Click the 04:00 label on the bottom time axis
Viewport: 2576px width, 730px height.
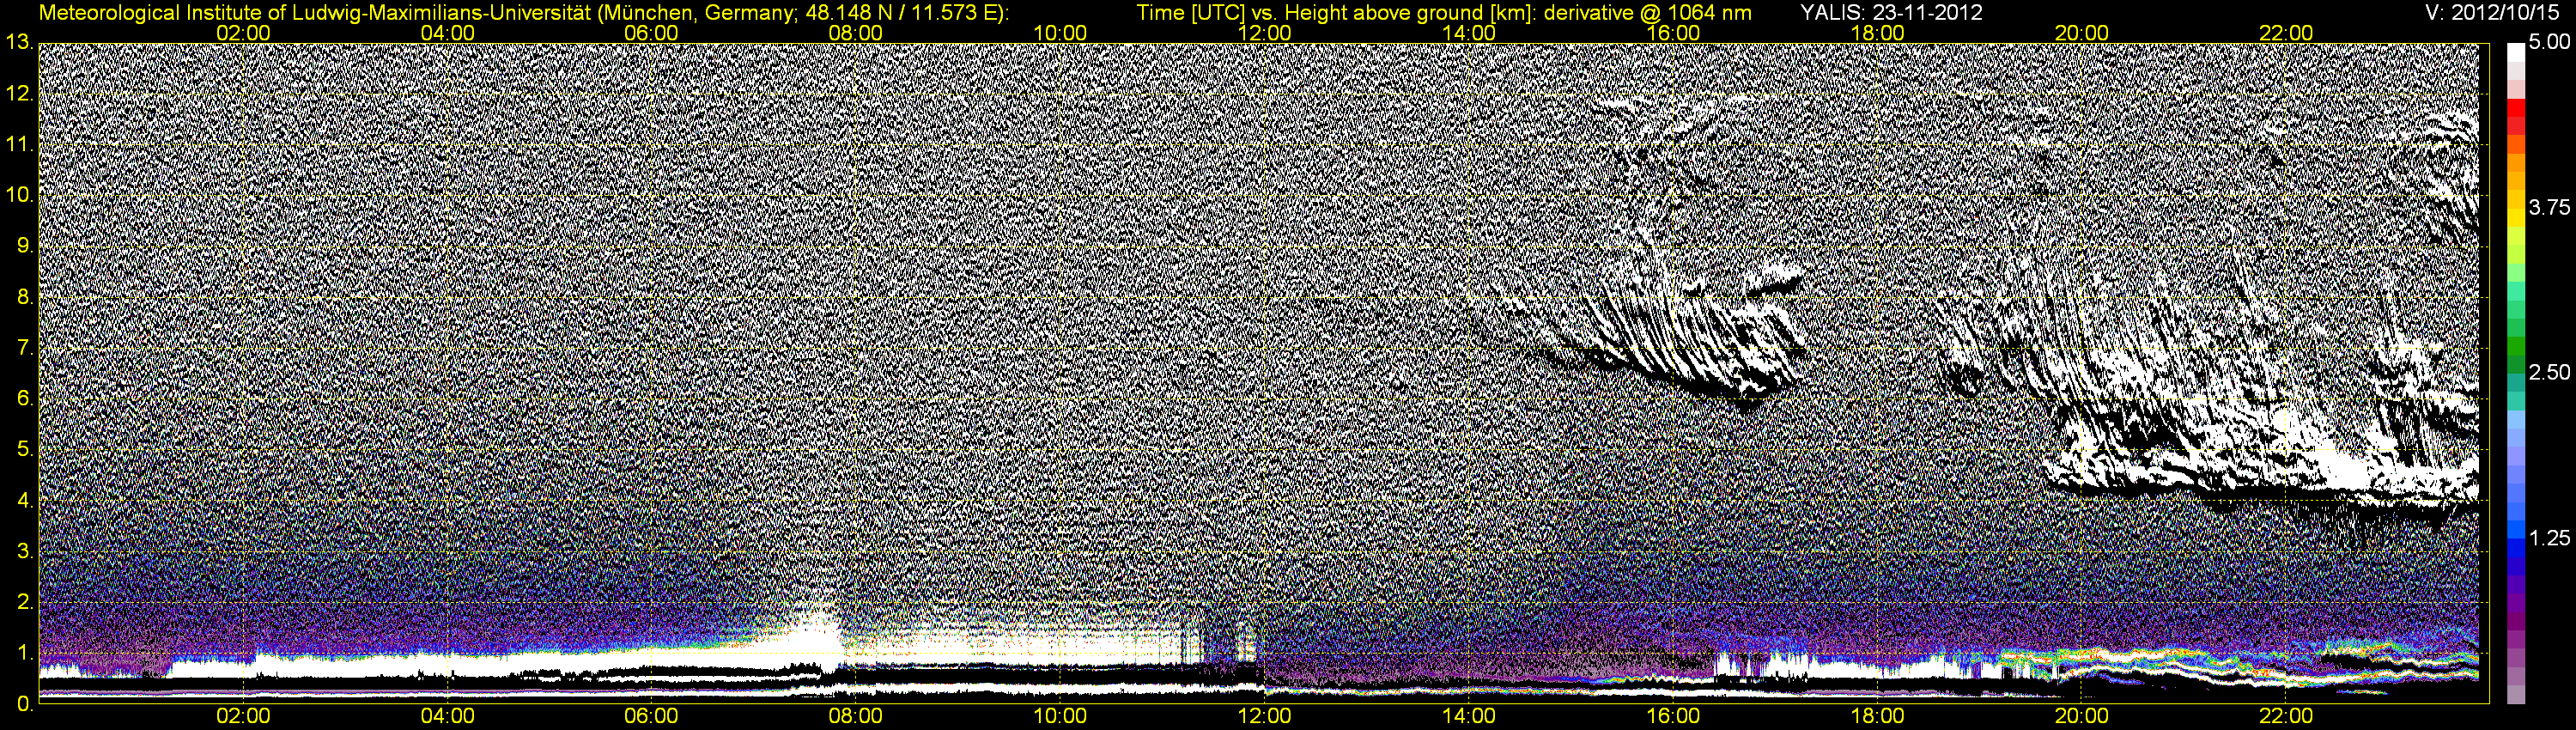click(x=447, y=716)
